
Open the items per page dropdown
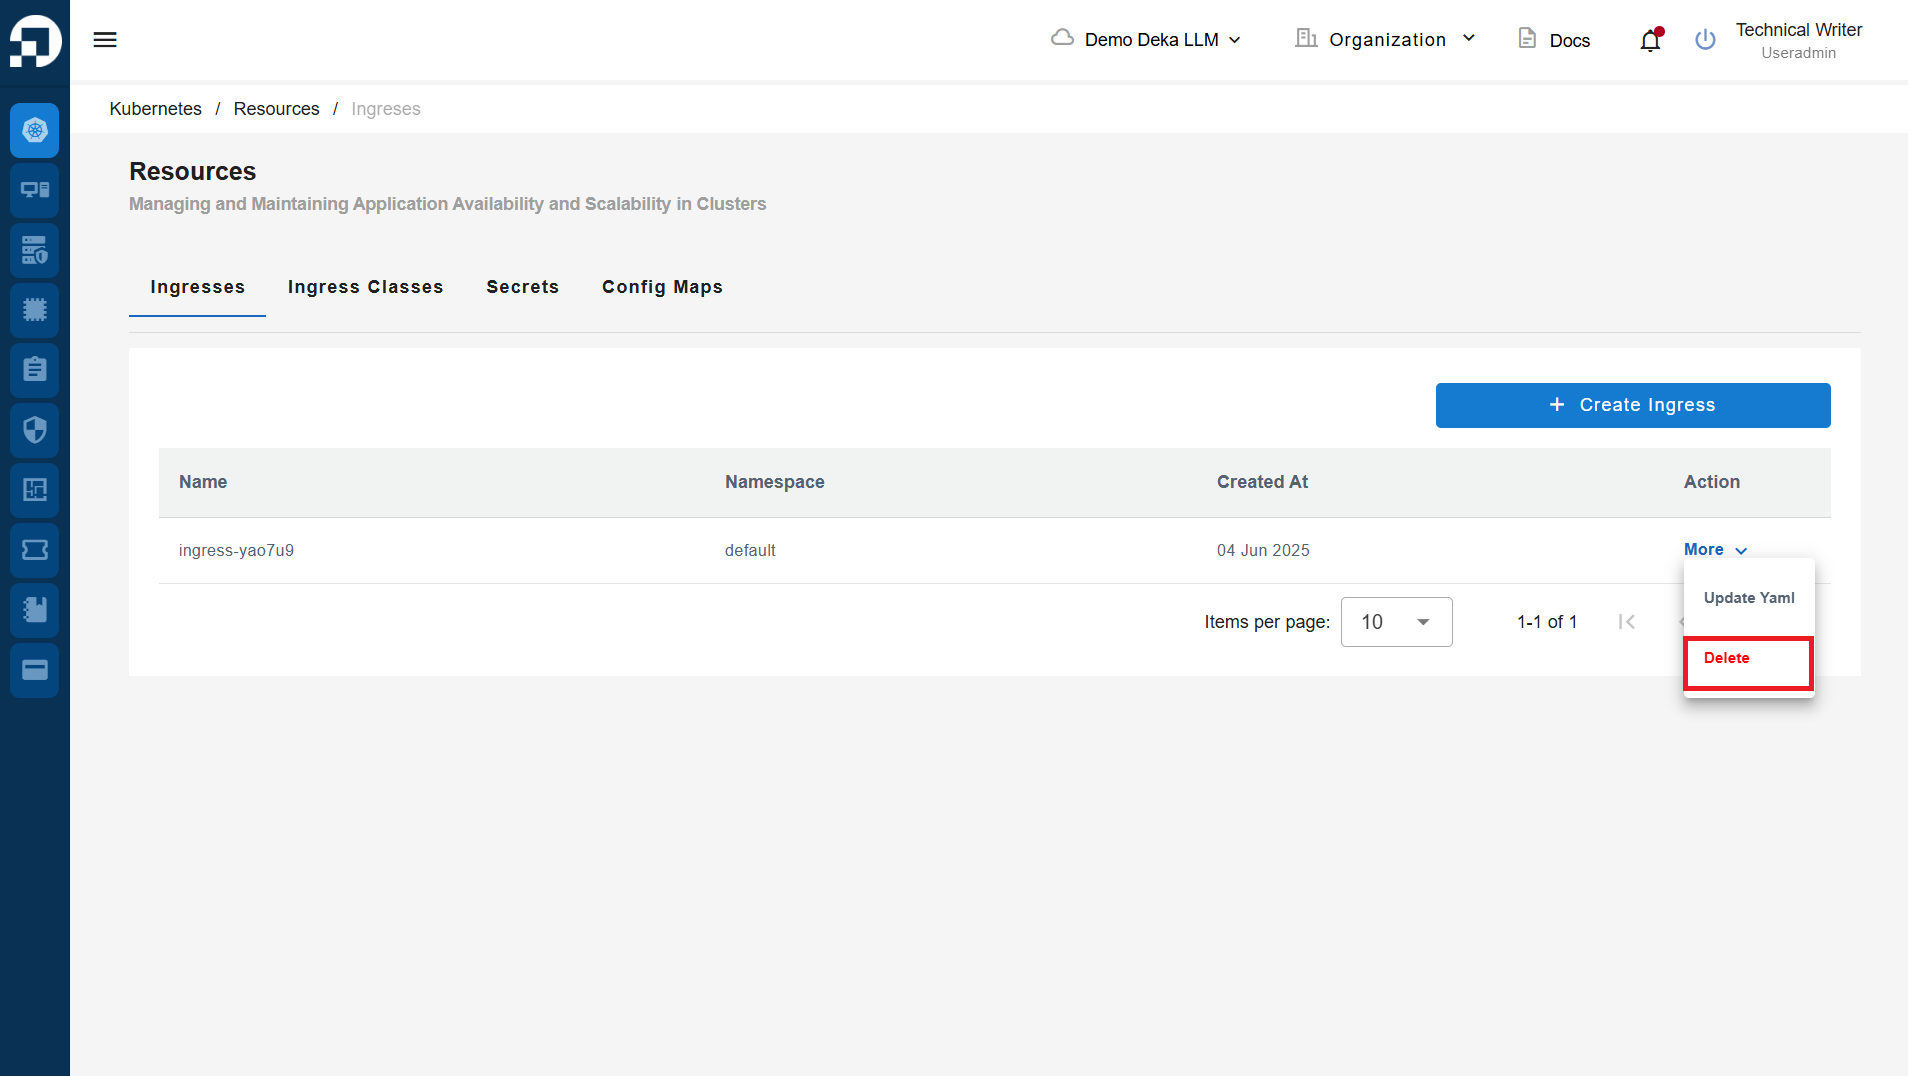click(1396, 622)
